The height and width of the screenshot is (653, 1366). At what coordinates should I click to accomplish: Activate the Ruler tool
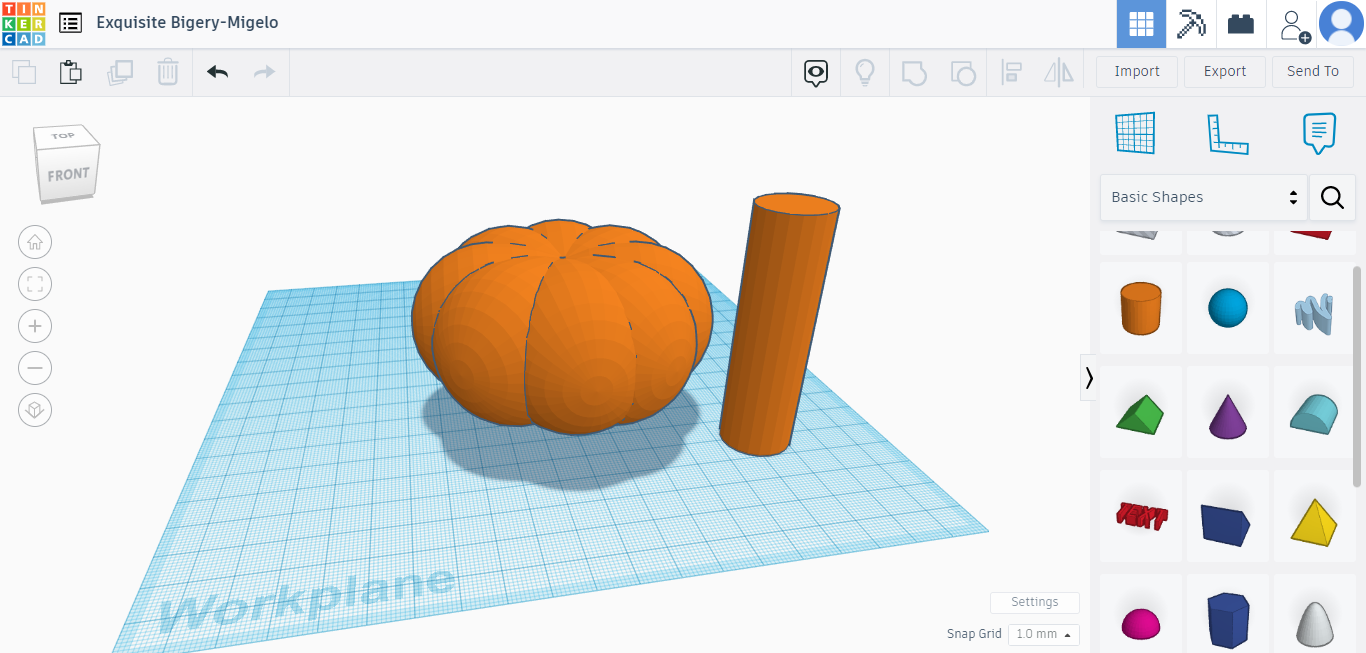point(1228,132)
